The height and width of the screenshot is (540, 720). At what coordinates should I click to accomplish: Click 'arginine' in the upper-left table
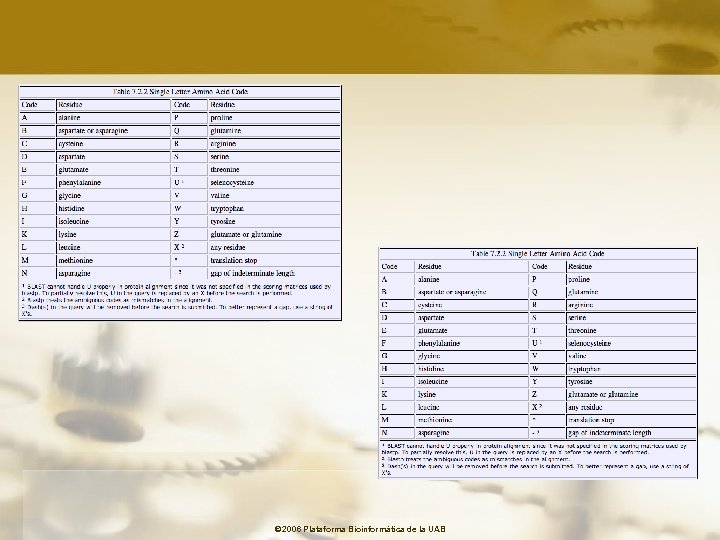click(223, 144)
